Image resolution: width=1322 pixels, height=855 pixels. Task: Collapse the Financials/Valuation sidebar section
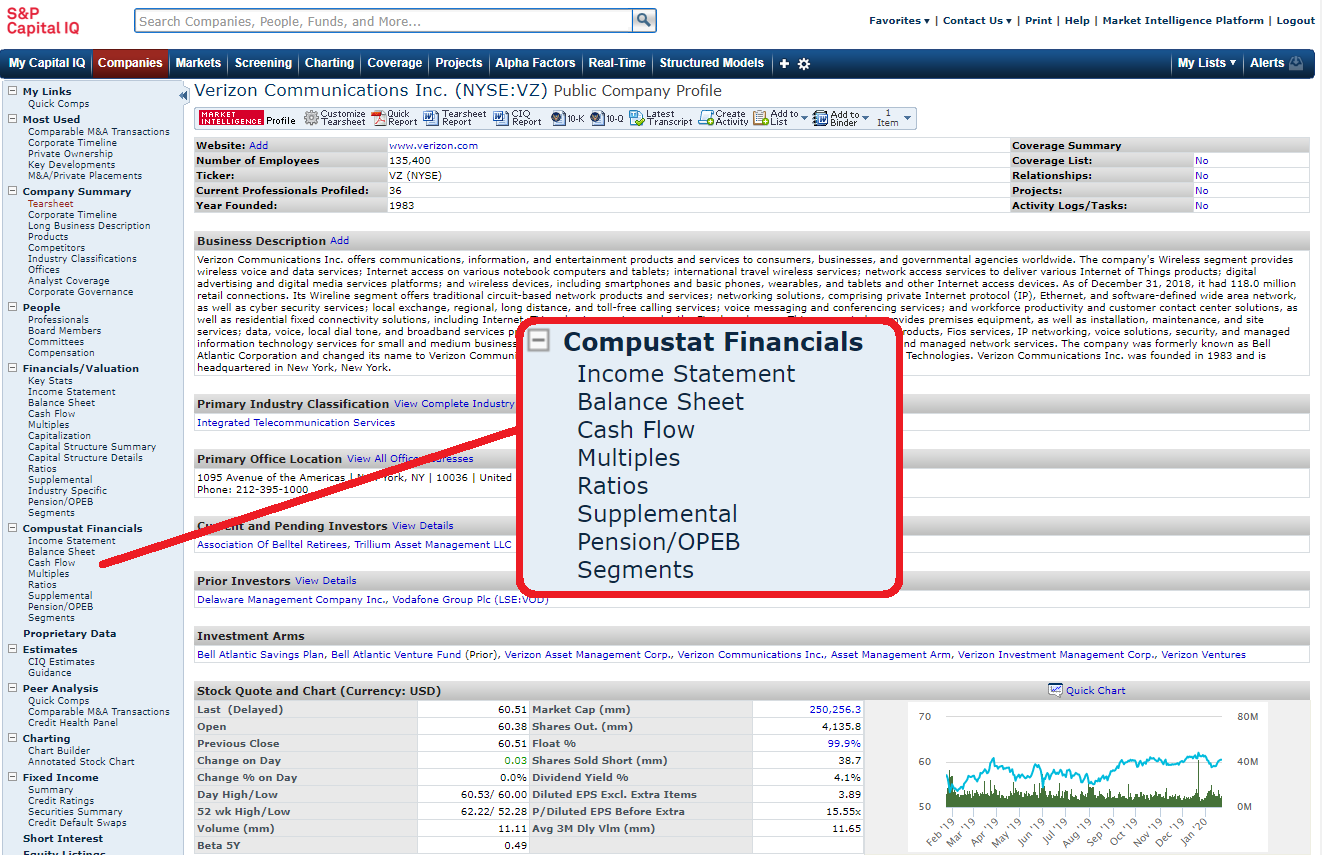point(12,368)
